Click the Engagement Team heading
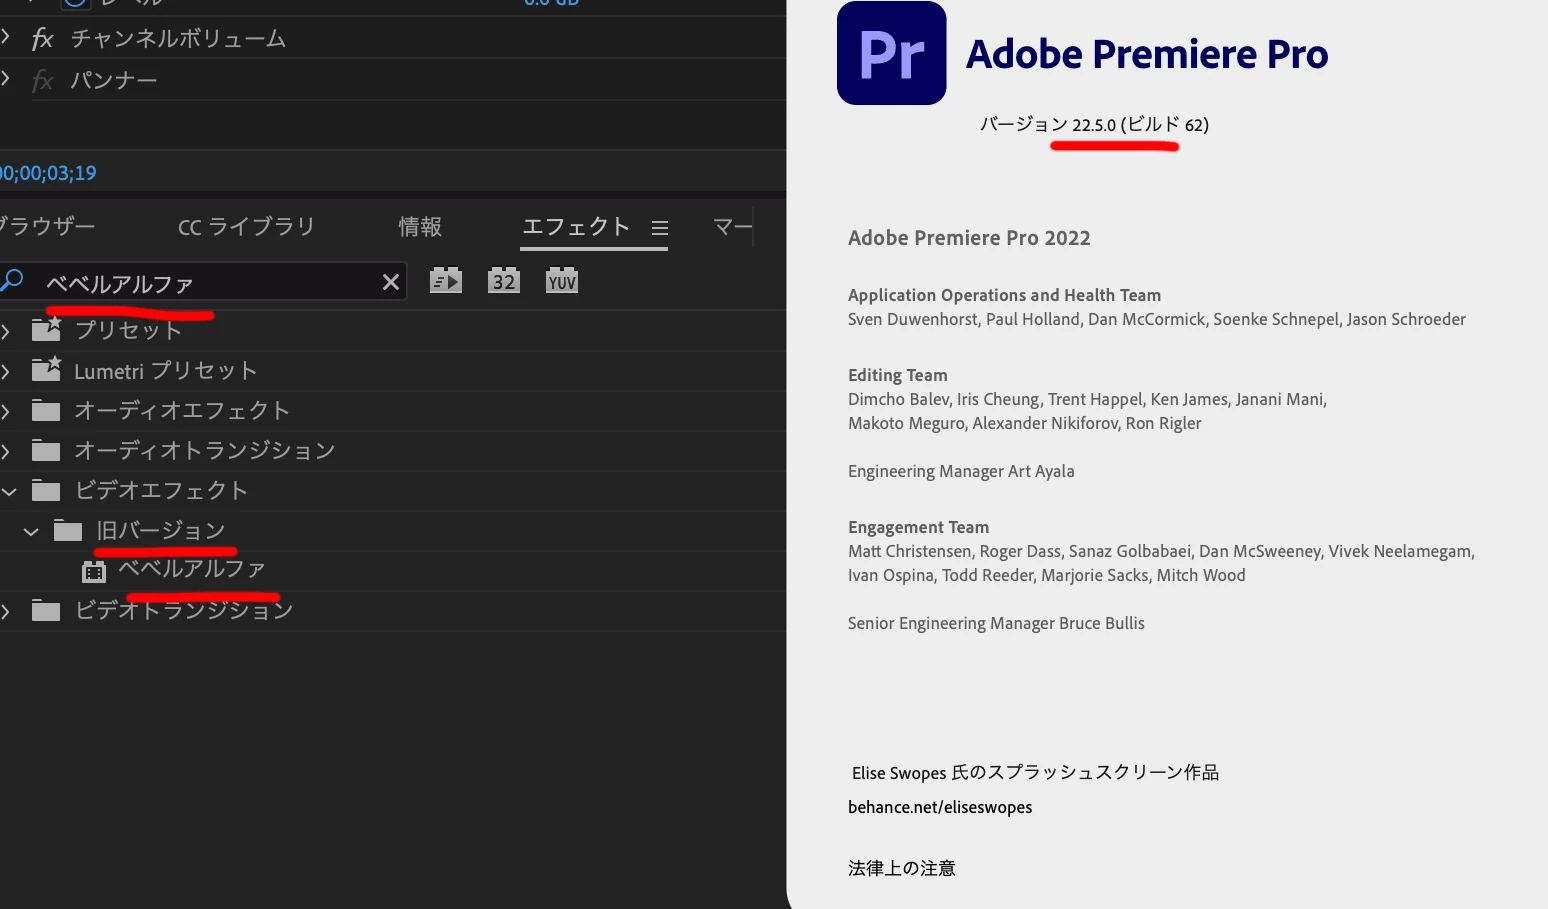The image size is (1548, 909). 918,527
